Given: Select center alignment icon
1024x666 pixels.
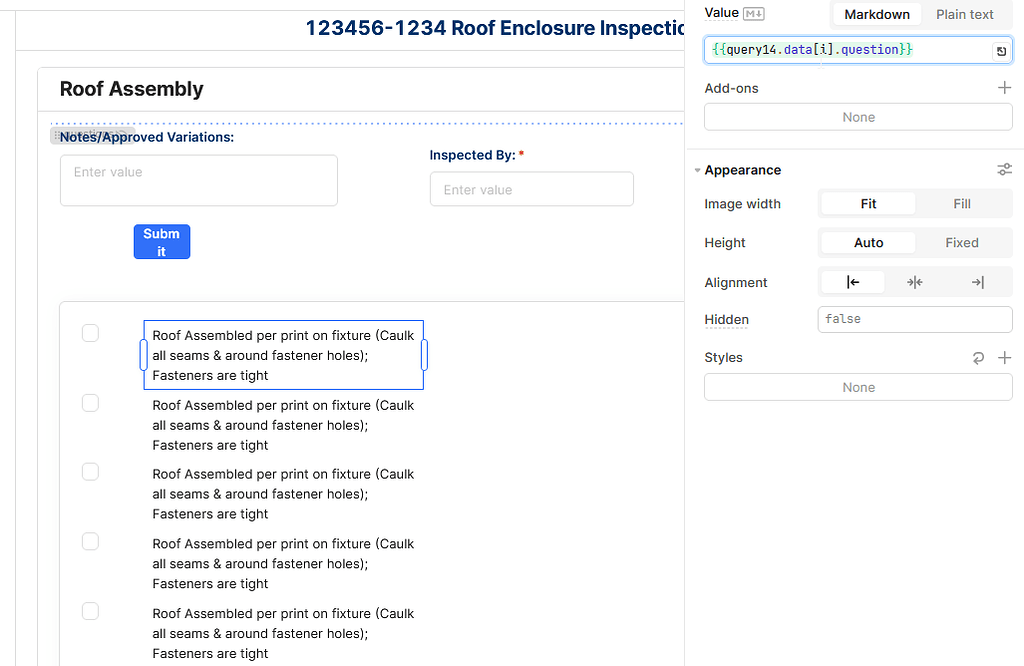Looking at the screenshot, I should tap(914, 282).
